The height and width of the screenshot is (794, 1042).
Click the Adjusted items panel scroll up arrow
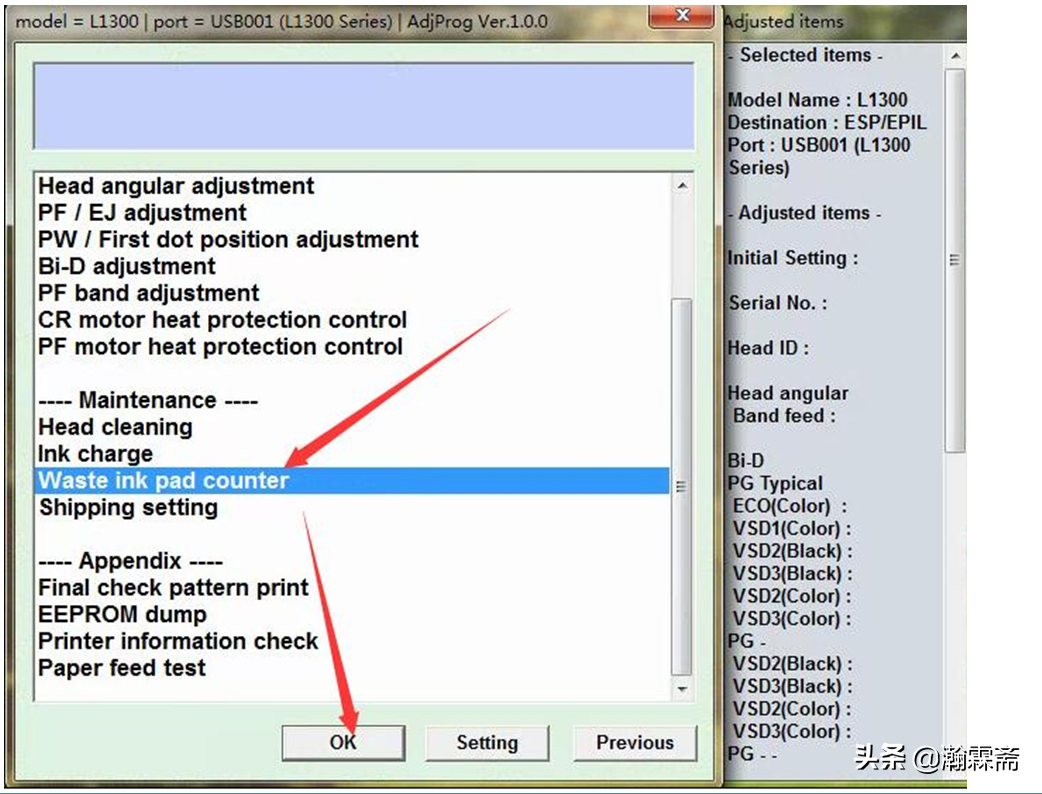[x=955, y=56]
